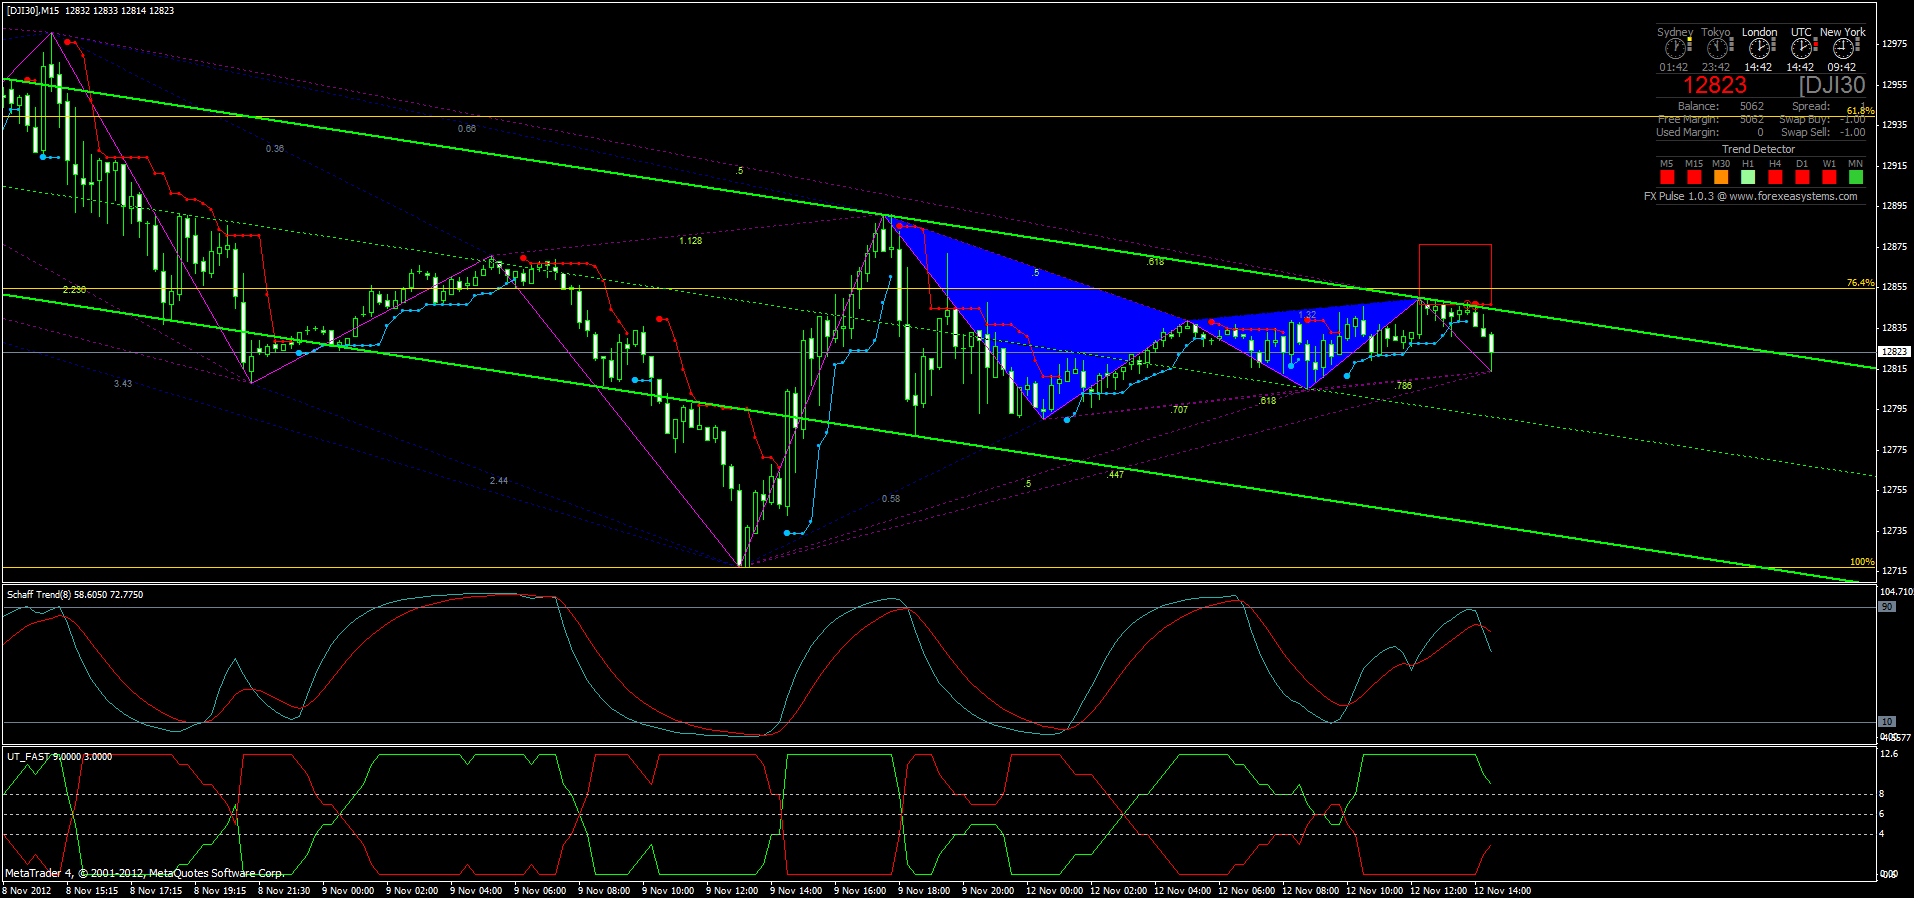Click the Trend Detector heading
The width and height of the screenshot is (1914, 898).
click(x=1758, y=149)
